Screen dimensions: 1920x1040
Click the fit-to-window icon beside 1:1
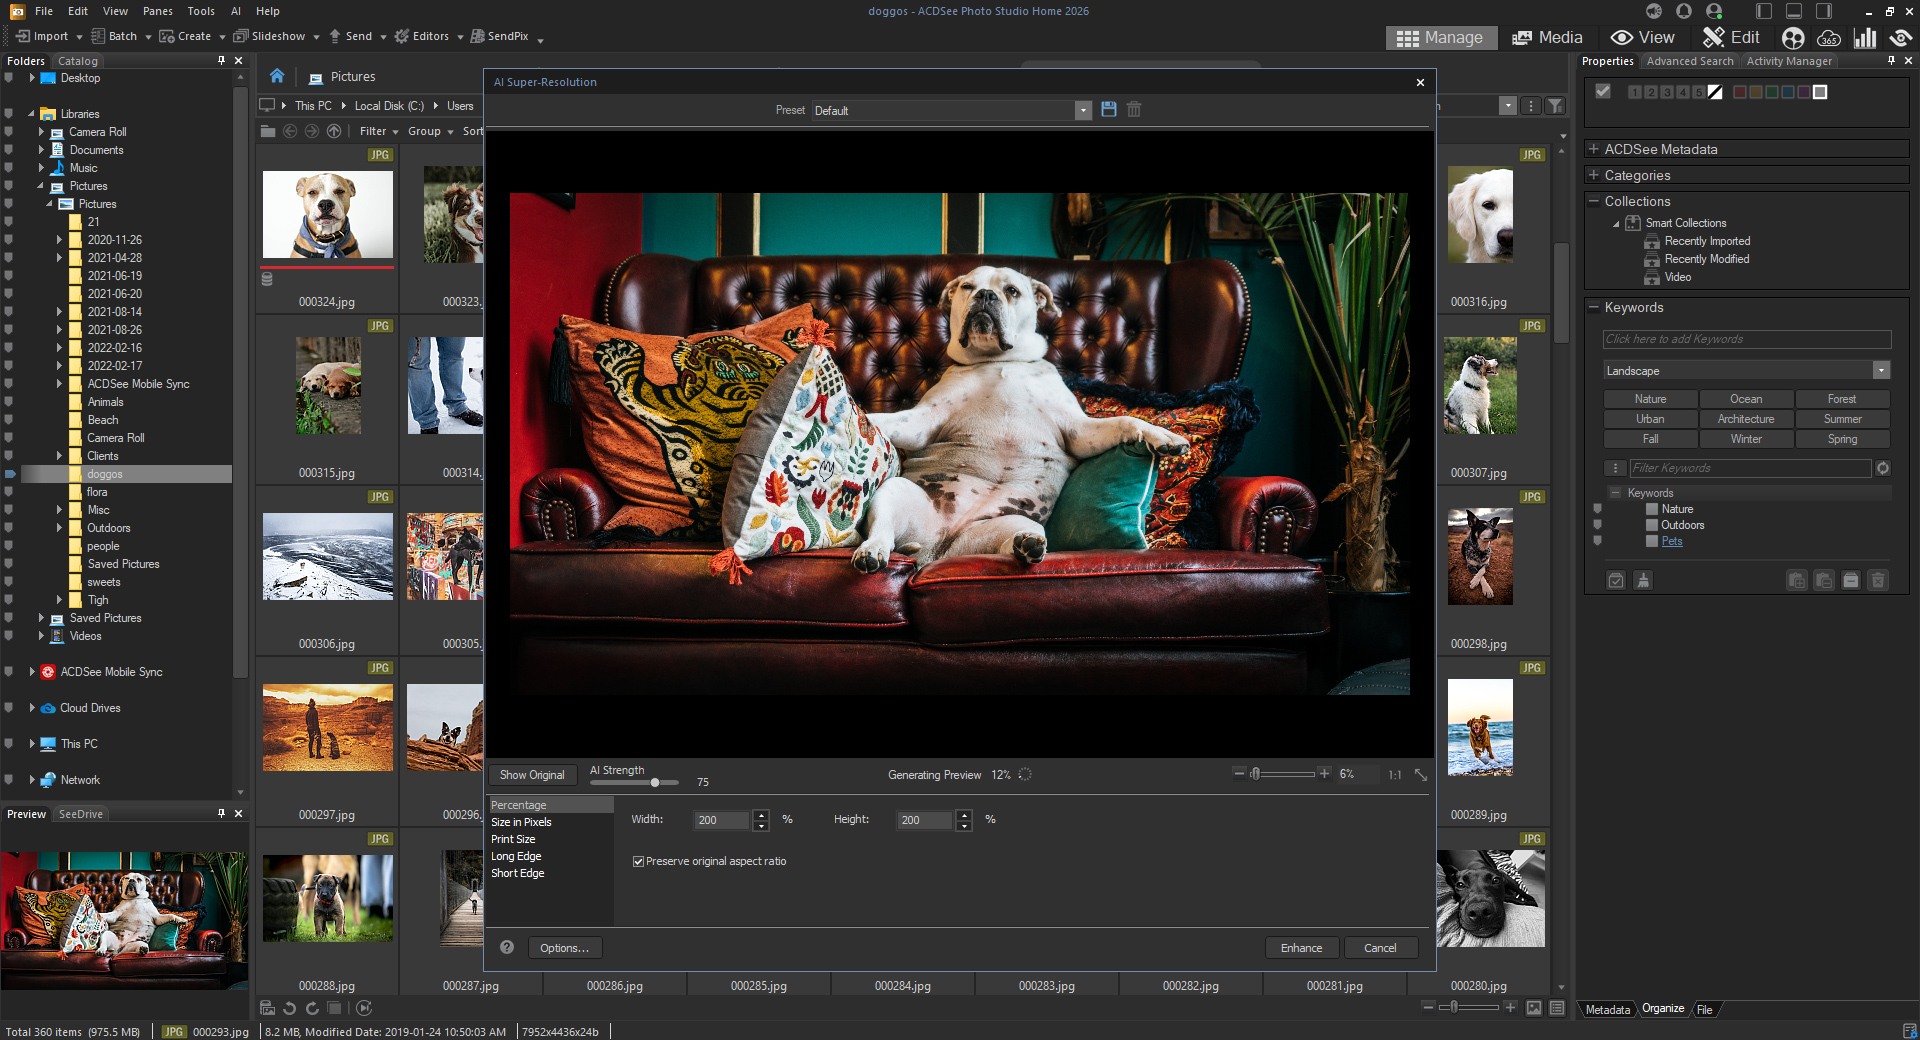click(x=1421, y=775)
